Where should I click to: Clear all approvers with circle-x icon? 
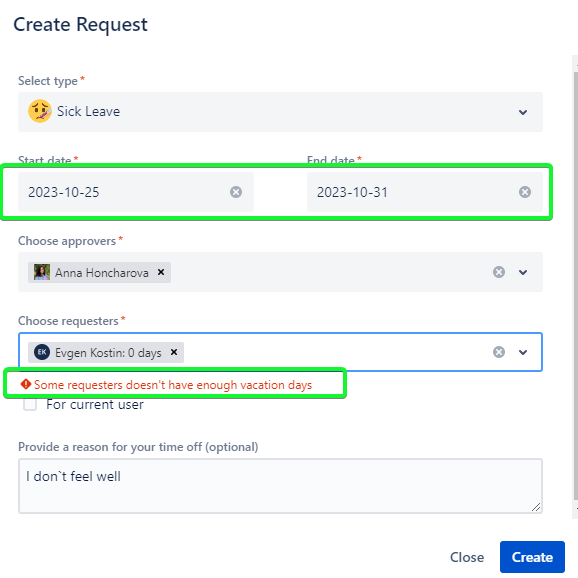[499, 272]
